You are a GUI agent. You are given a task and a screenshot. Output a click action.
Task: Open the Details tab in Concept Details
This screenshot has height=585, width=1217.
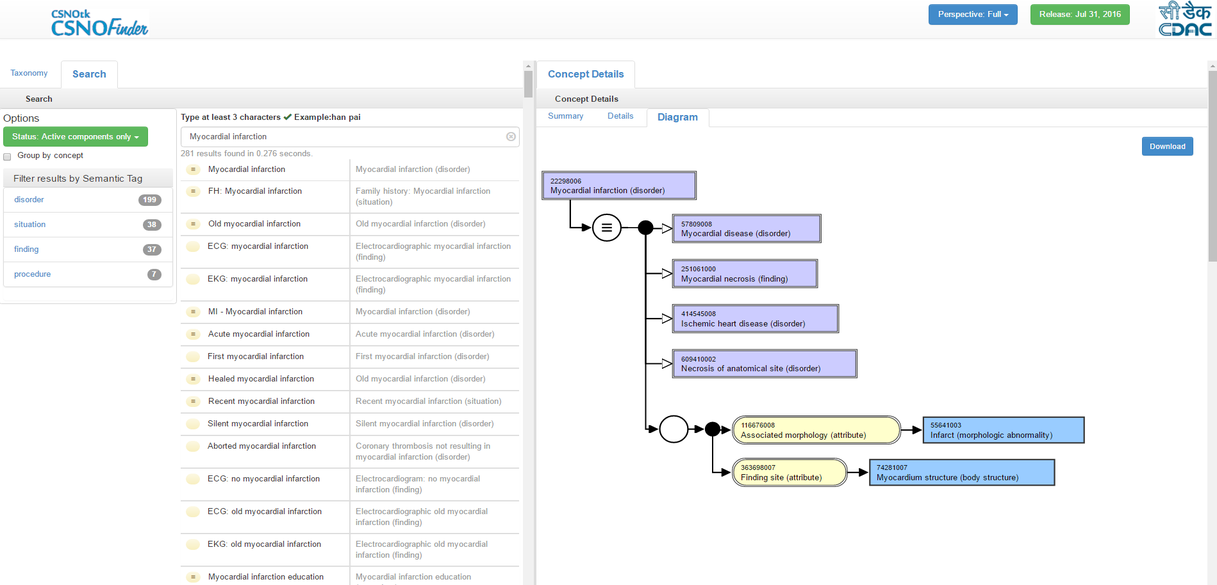coord(620,116)
